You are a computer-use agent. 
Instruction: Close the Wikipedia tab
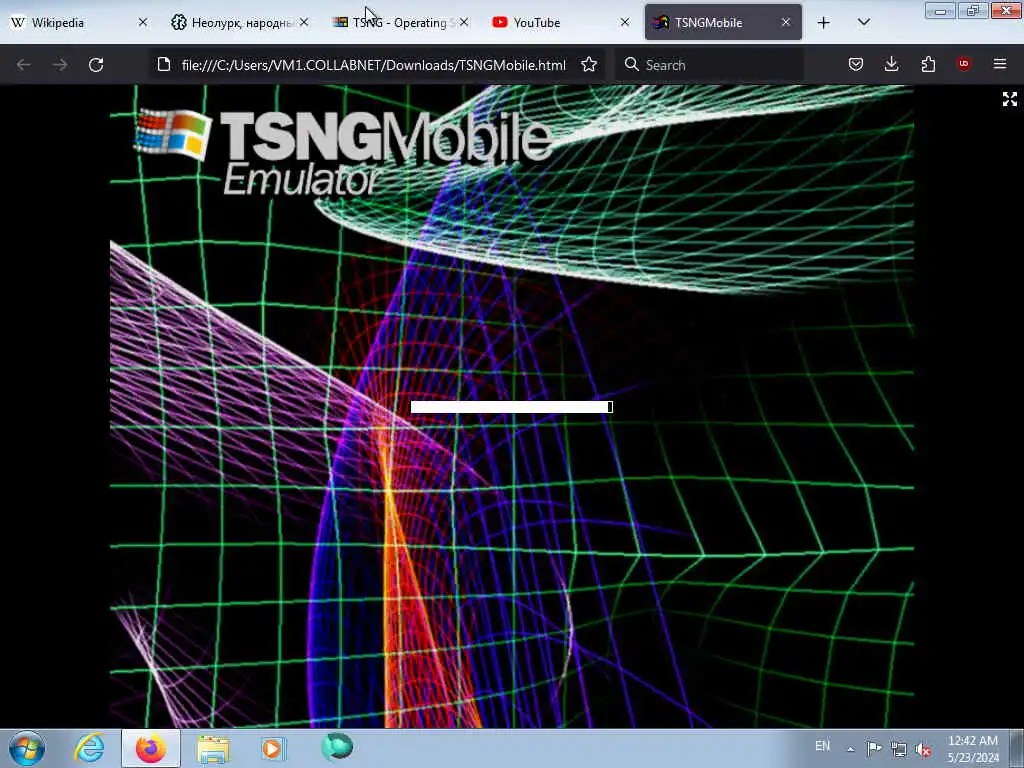[143, 22]
